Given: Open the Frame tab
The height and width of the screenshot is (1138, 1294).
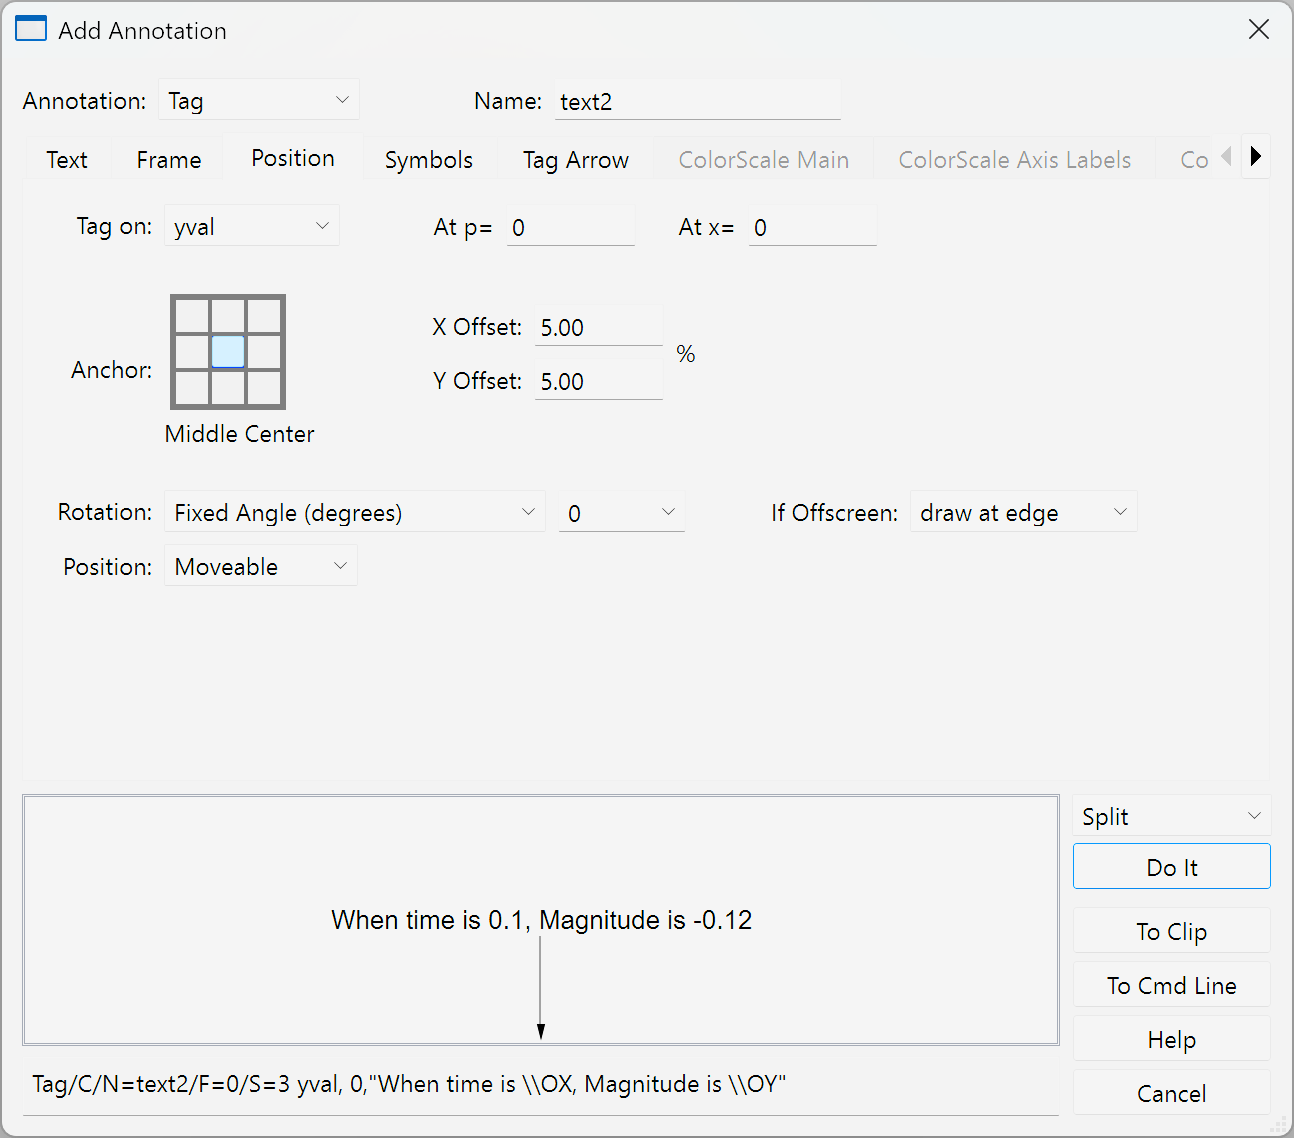Looking at the screenshot, I should coord(169,160).
